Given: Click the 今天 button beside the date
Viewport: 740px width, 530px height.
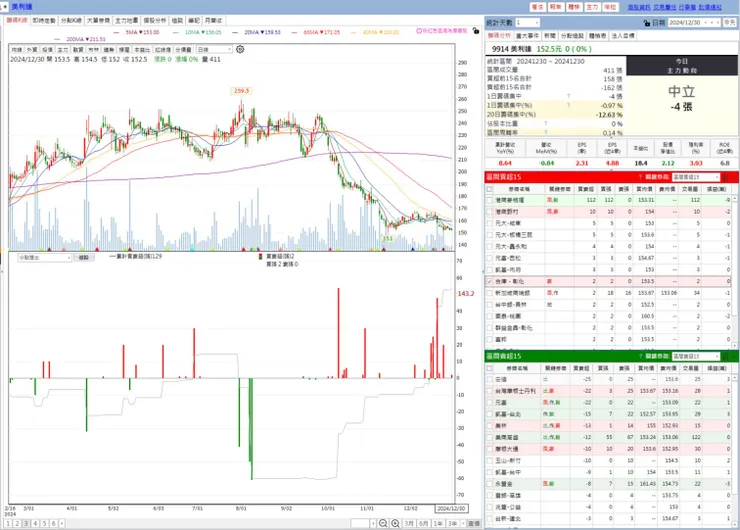Looking at the screenshot, I should (x=730, y=23).
